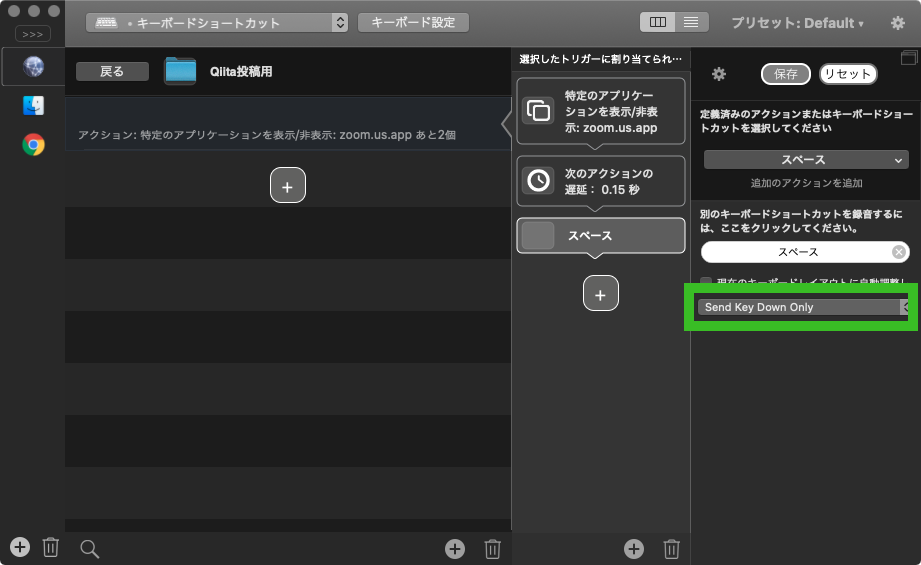Select the 0.15 second delay action card
The height and width of the screenshot is (565, 921).
click(x=601, y=181)
